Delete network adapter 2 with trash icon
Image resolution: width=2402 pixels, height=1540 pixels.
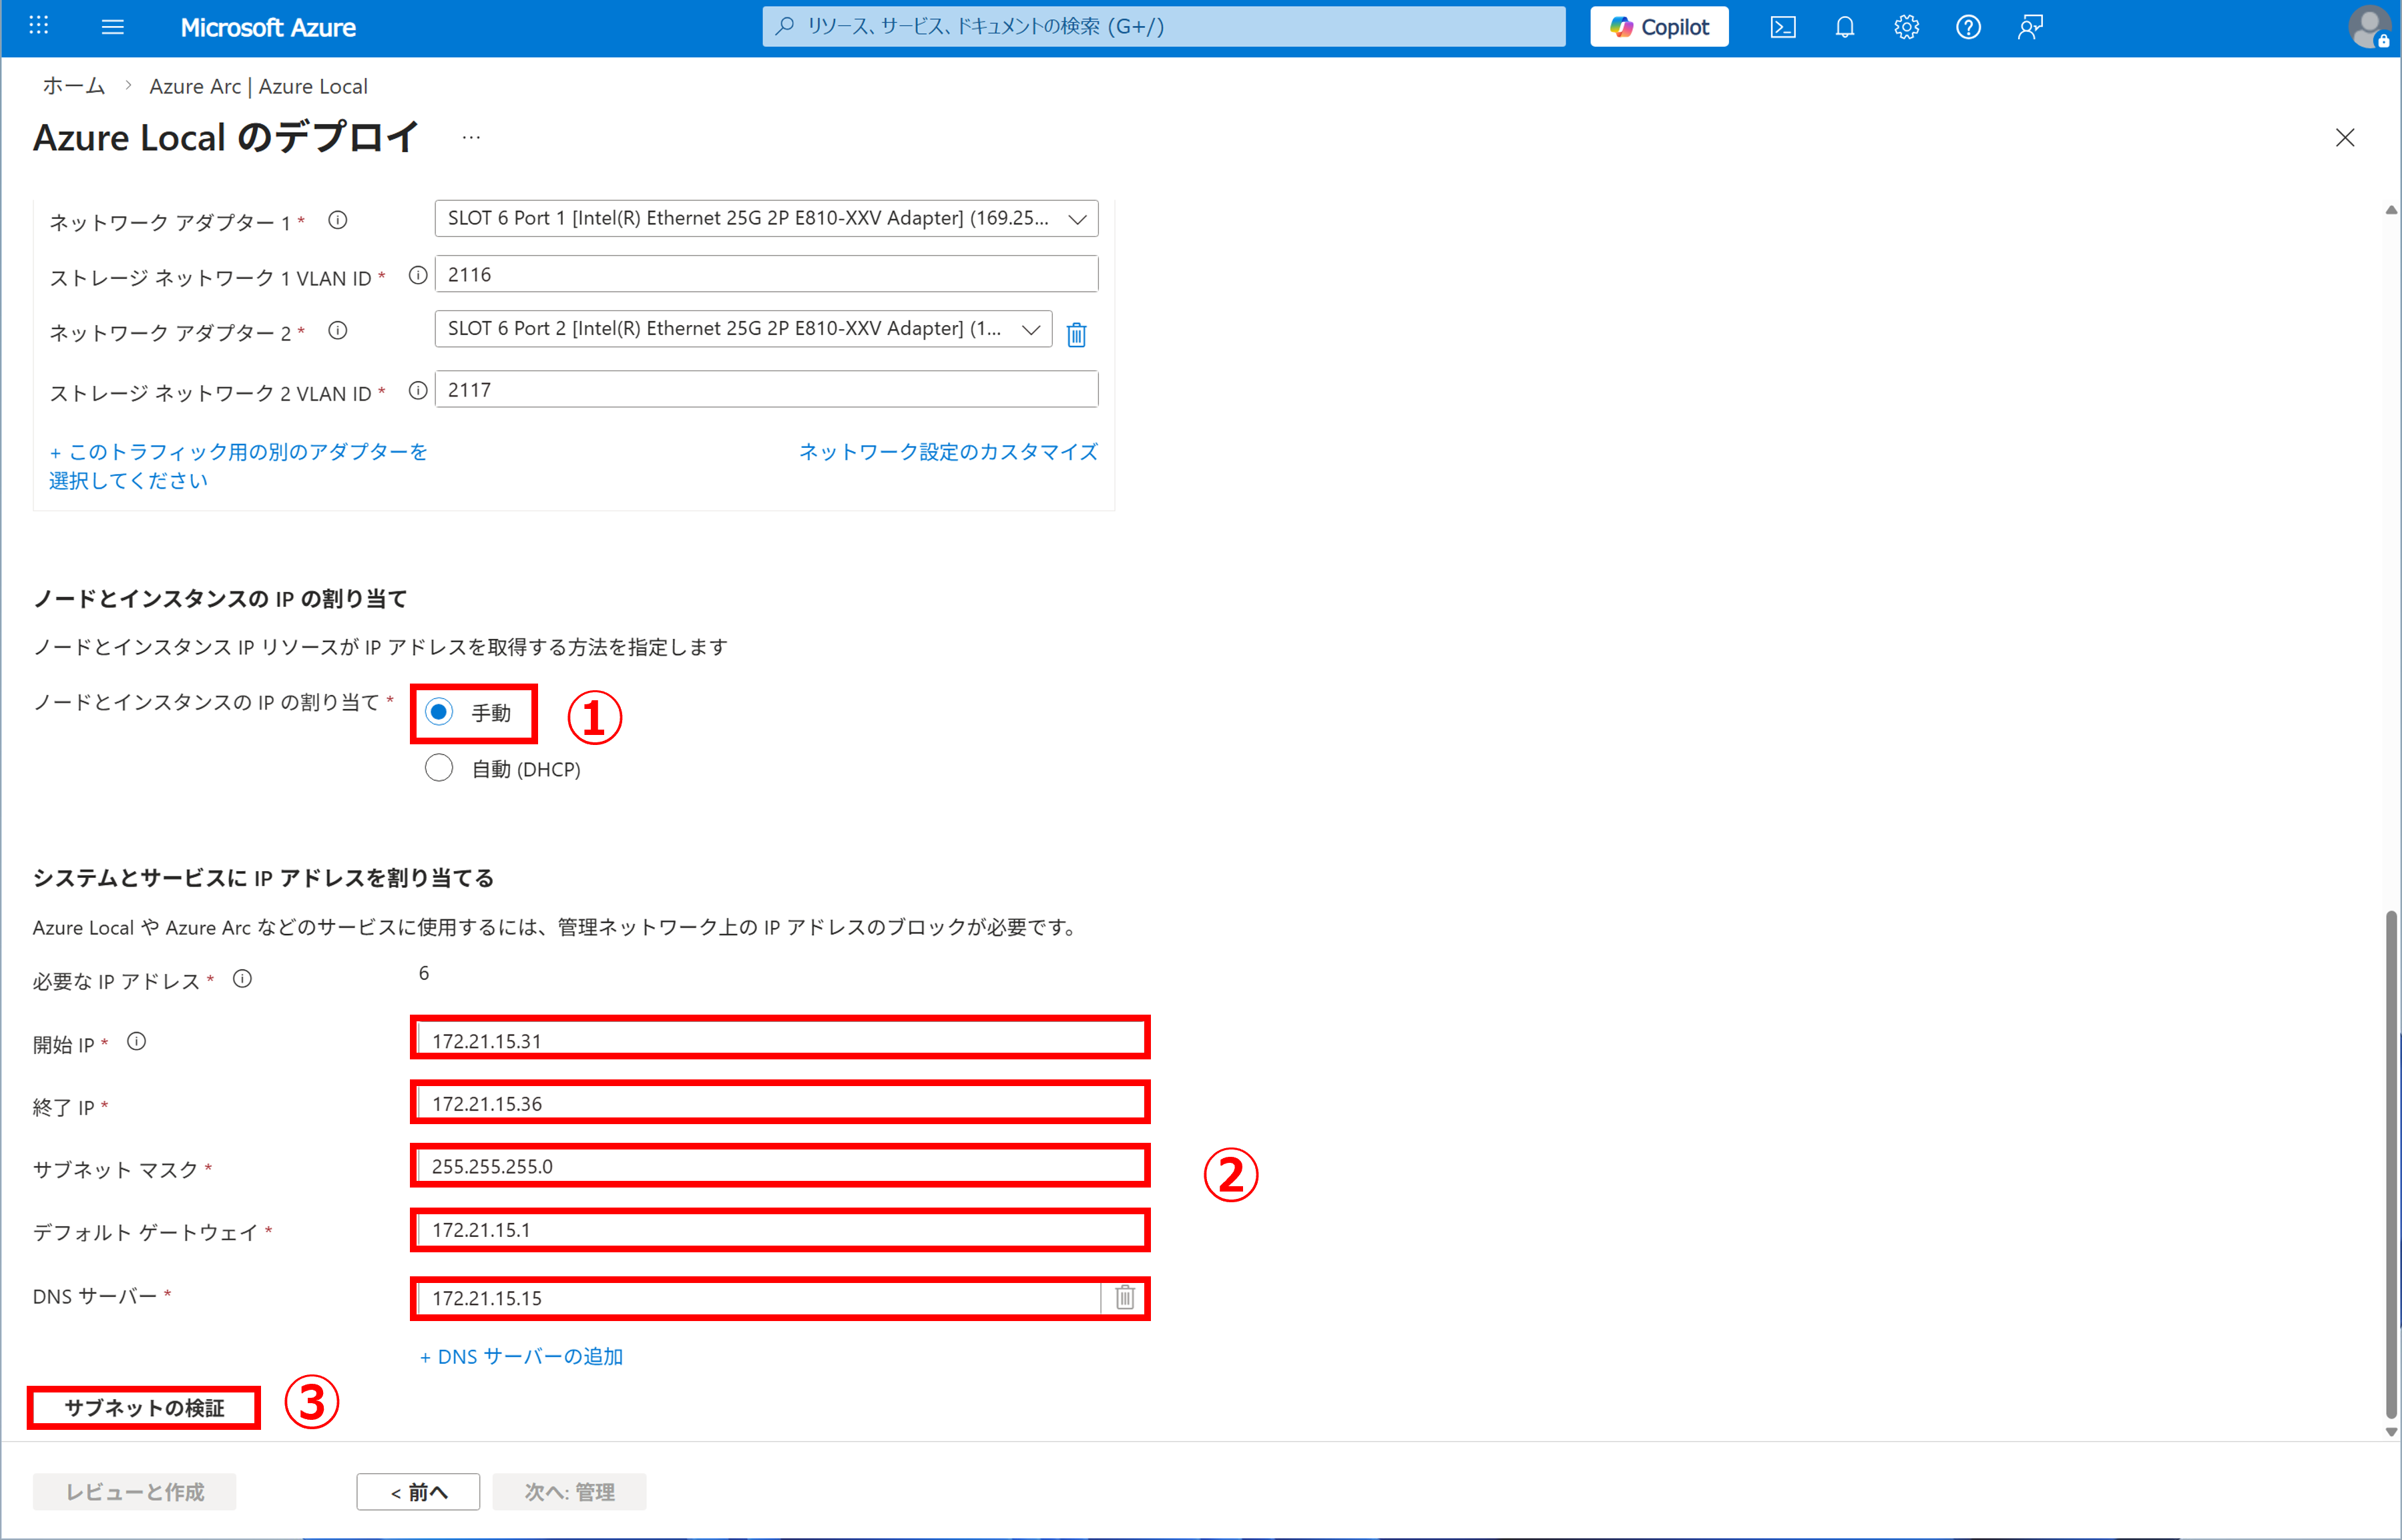pos(1076,334)
